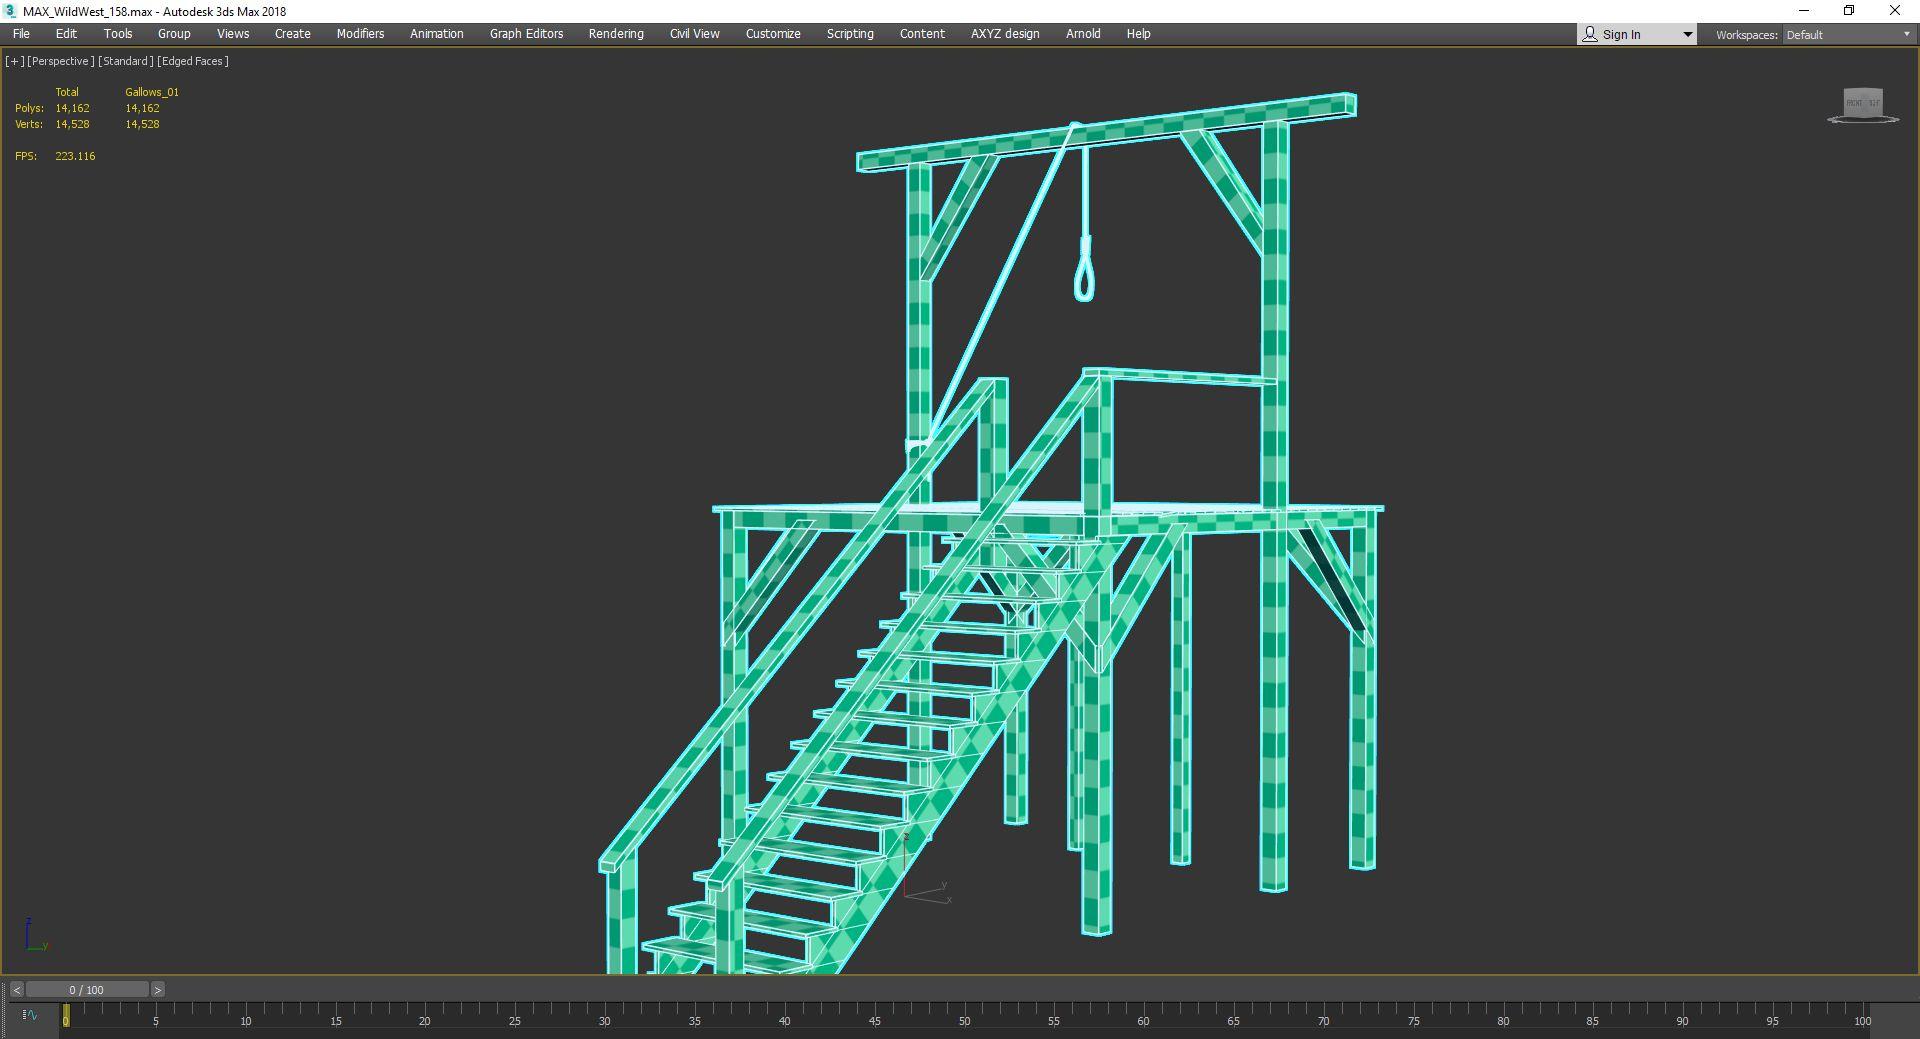Expand the Workspaces Default dropdown
Screen dimensions: 1920x1039
pos(1847,35)
